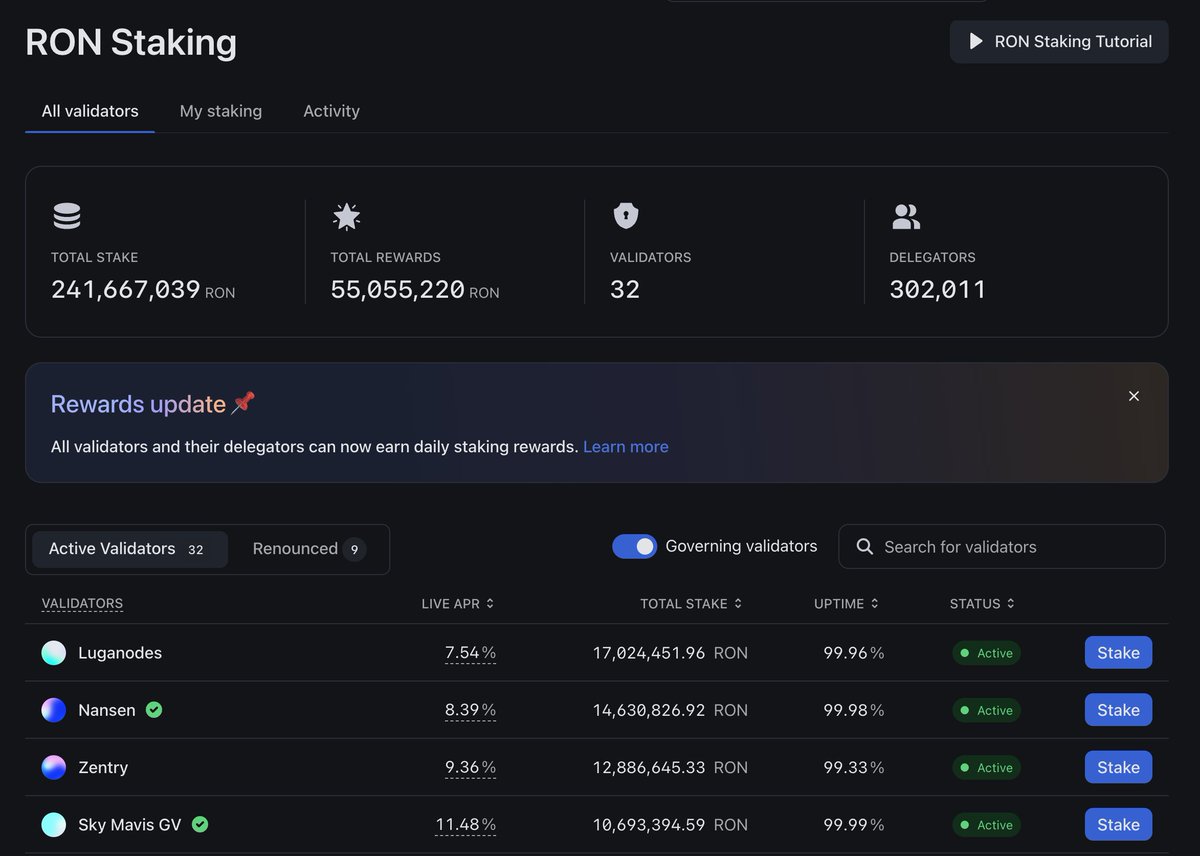Click the Active status badge for Zentry
Viewport: 1200px width, 856px height.
[x=986, y=768]
